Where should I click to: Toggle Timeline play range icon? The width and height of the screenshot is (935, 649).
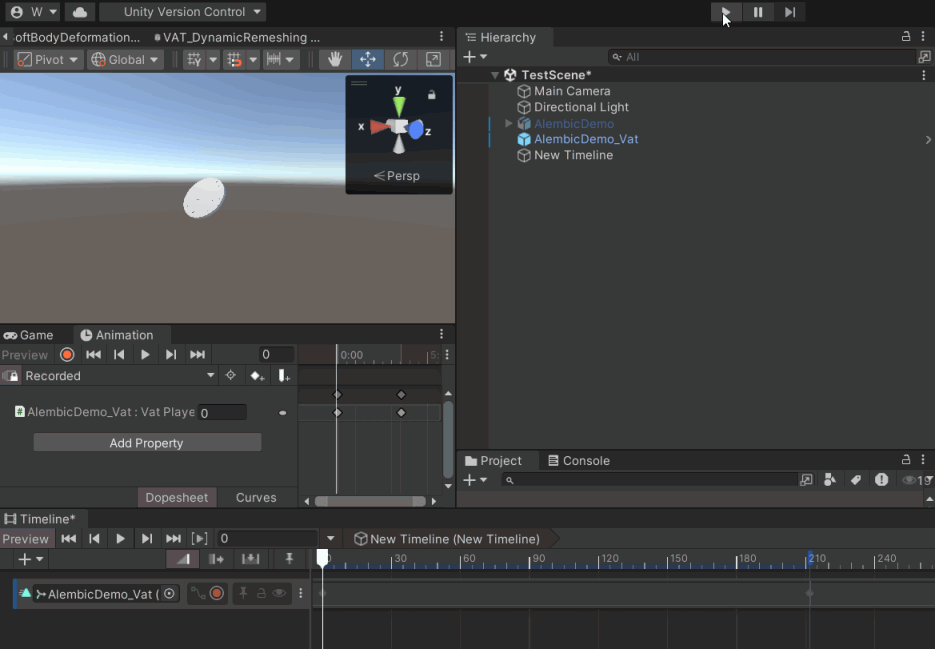(x=200, y=539)
